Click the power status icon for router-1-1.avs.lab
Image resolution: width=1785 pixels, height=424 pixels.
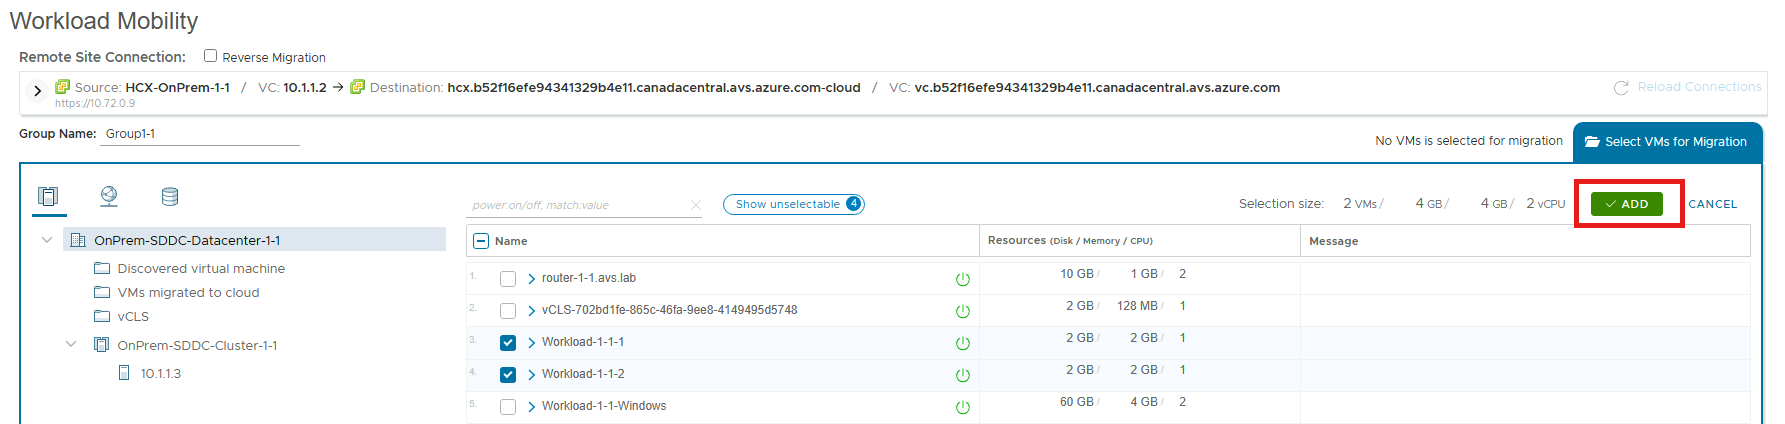point(963,279)
